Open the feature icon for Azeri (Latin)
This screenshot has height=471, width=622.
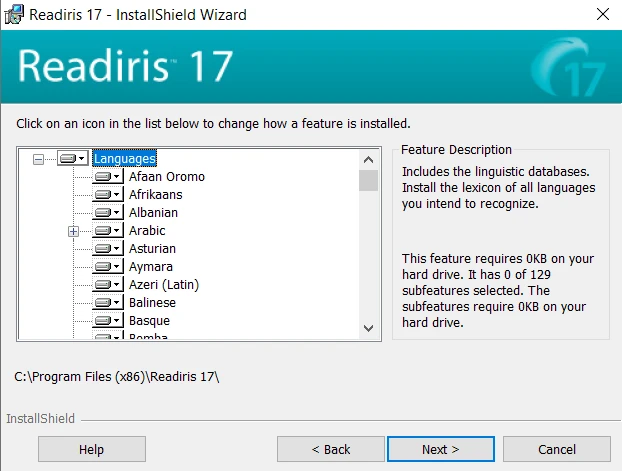107,285
